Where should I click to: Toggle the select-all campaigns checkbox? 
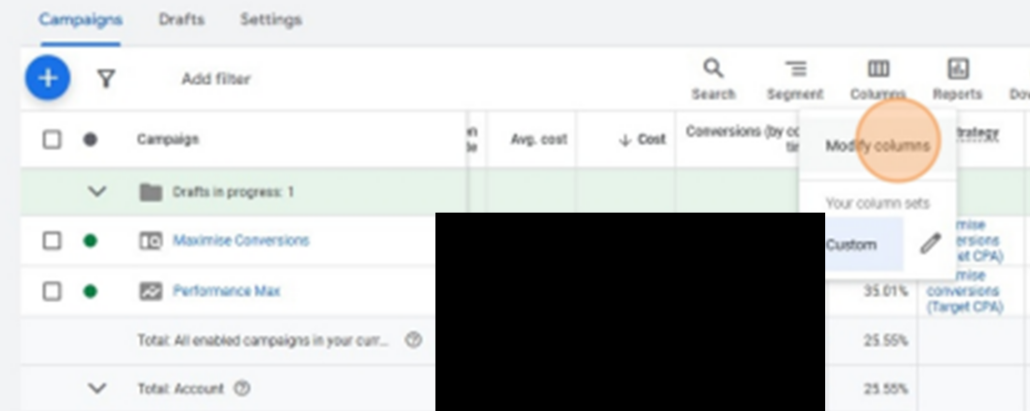click(x=52, y=139)
